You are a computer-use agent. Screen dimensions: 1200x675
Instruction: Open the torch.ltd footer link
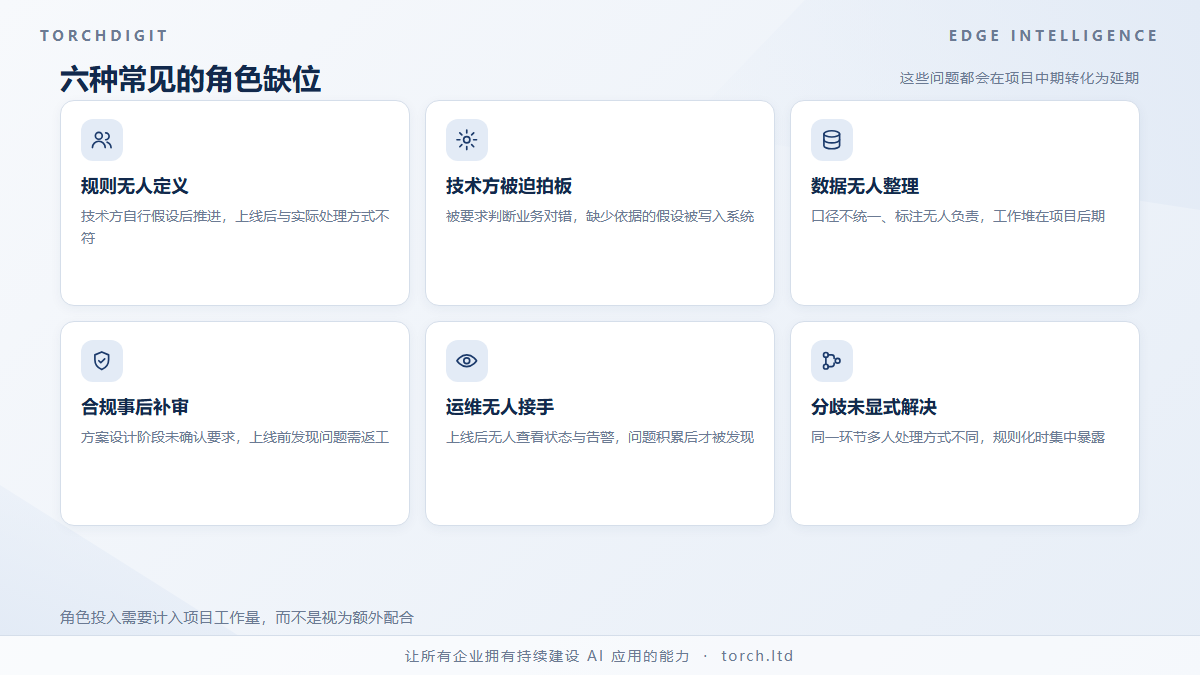(x=757, y=656)
